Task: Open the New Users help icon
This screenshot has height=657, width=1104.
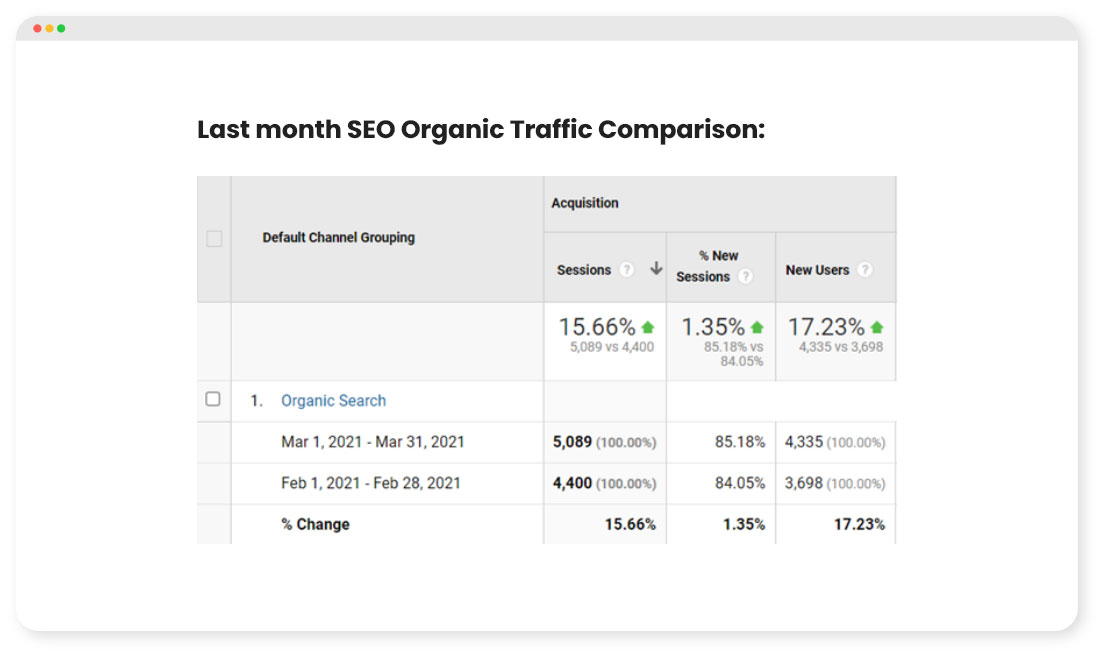Action: (865, 270)
